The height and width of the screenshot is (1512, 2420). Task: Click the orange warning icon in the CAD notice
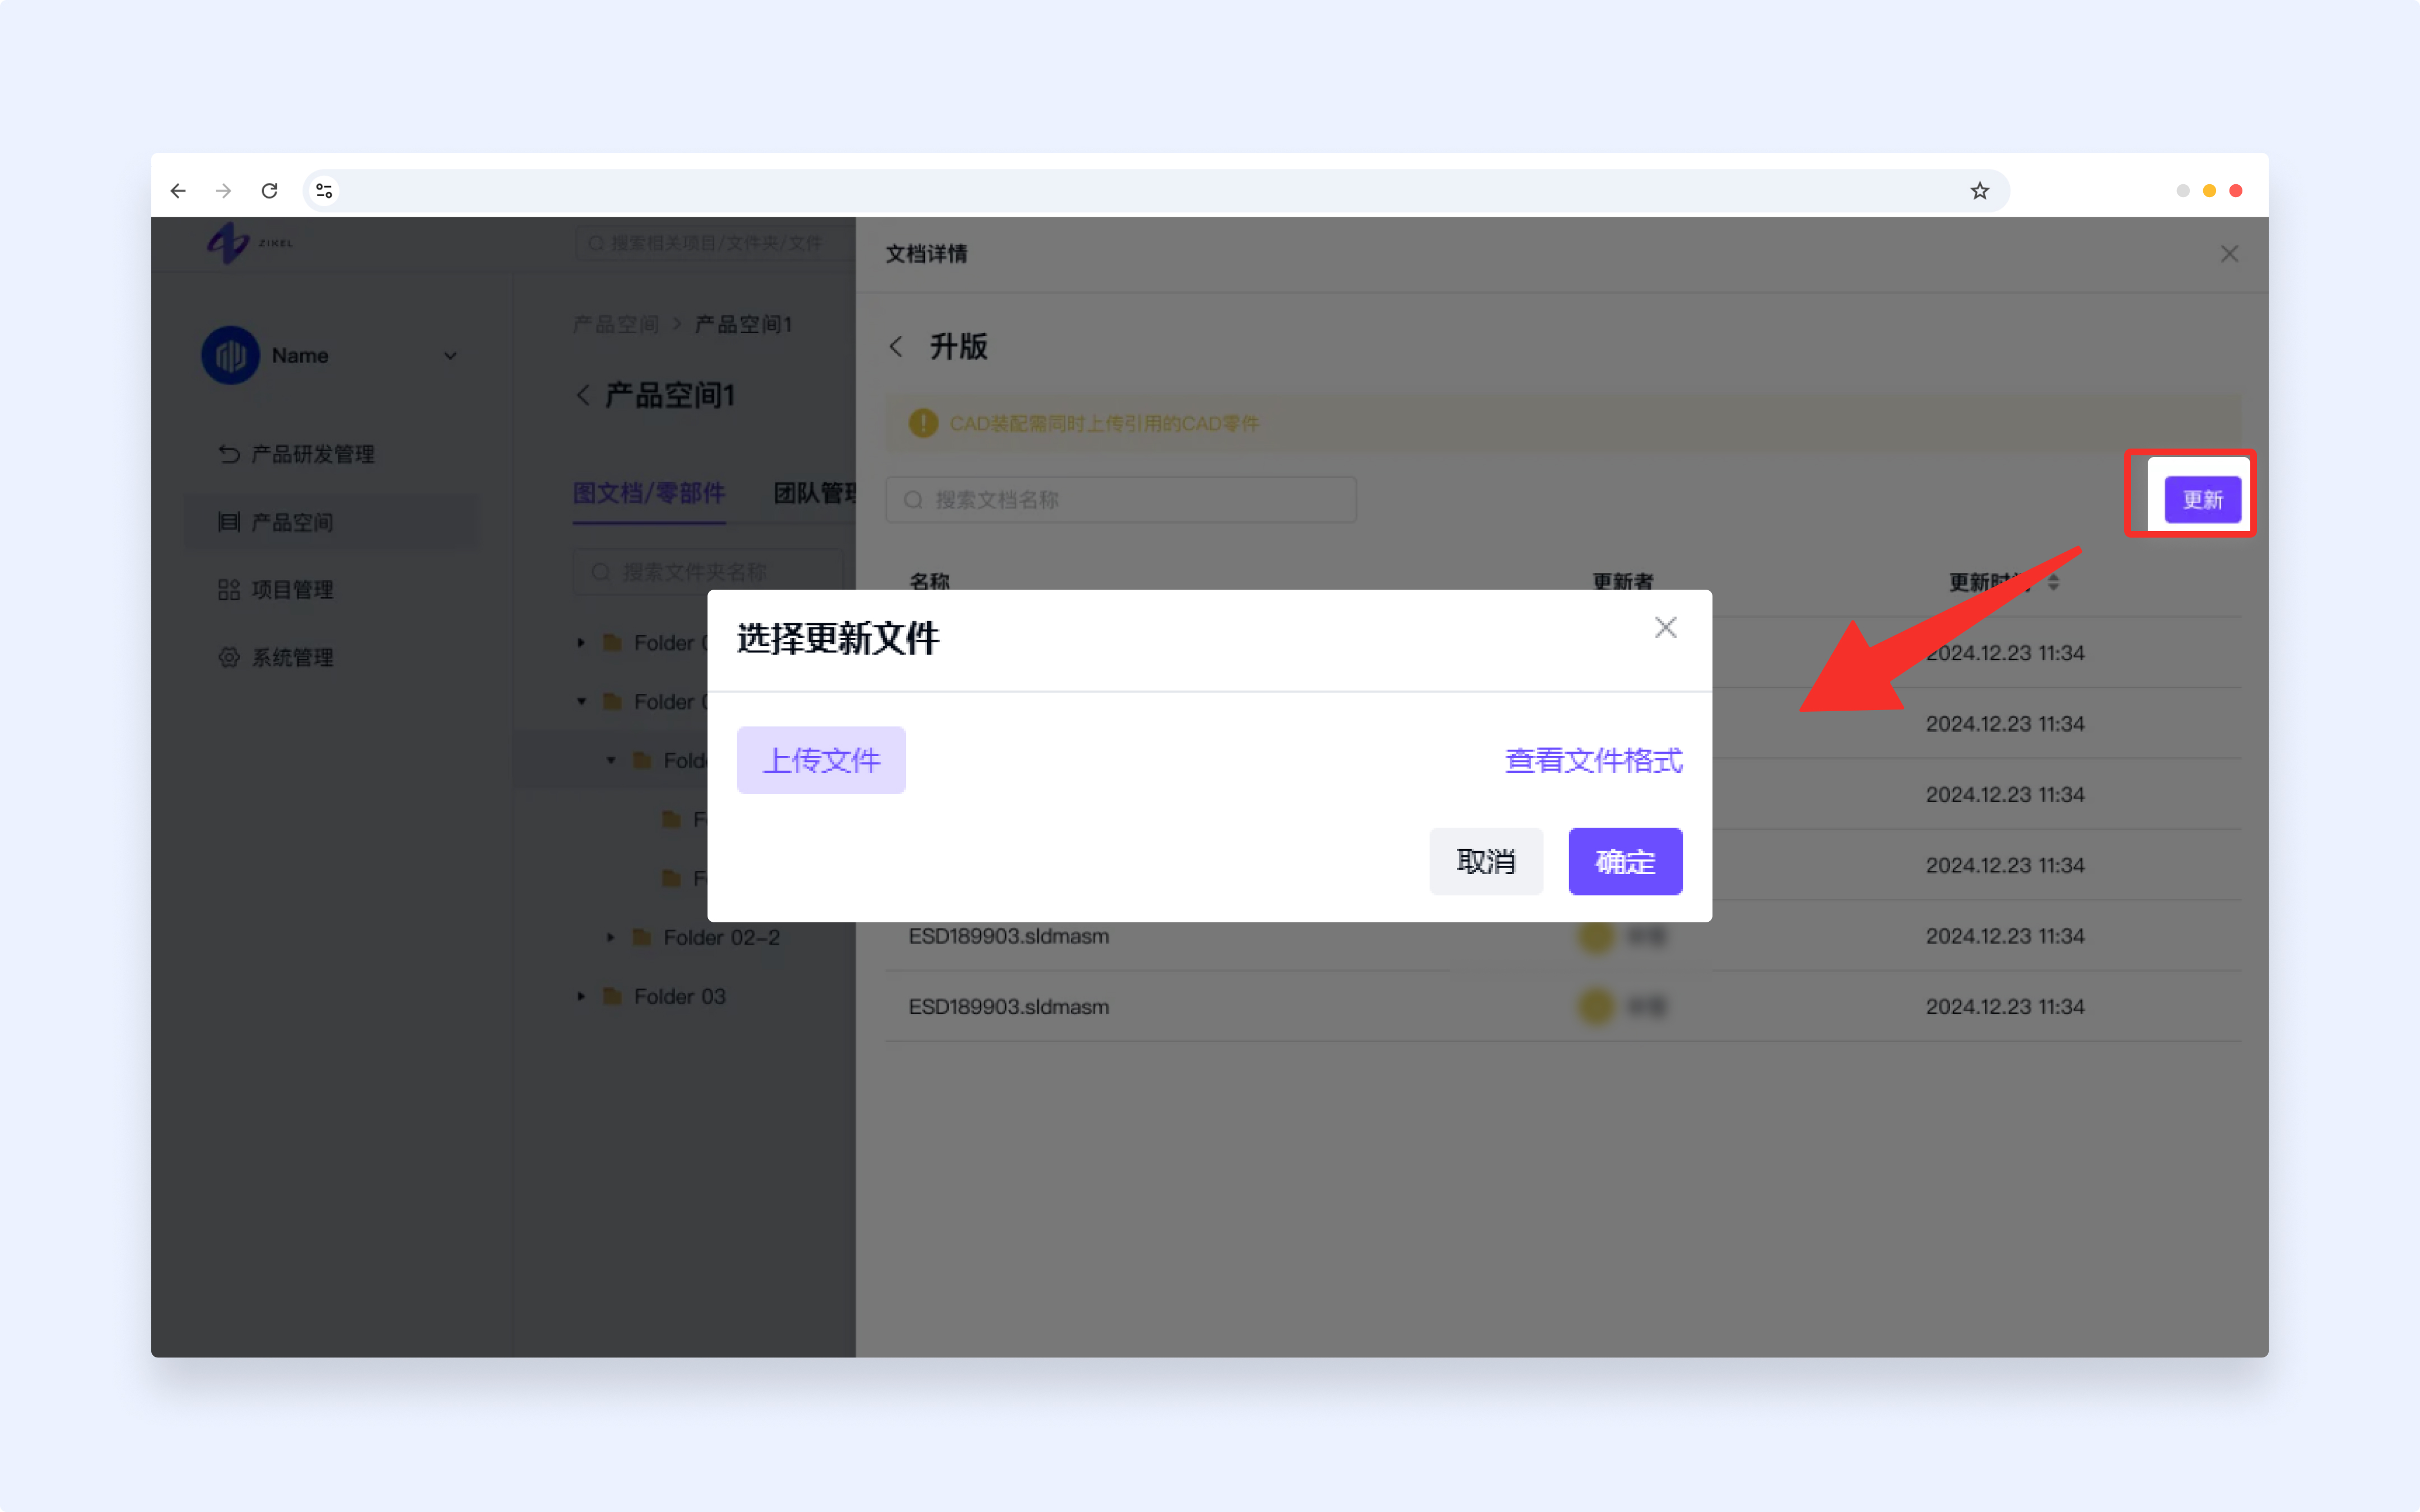[923, 423]
